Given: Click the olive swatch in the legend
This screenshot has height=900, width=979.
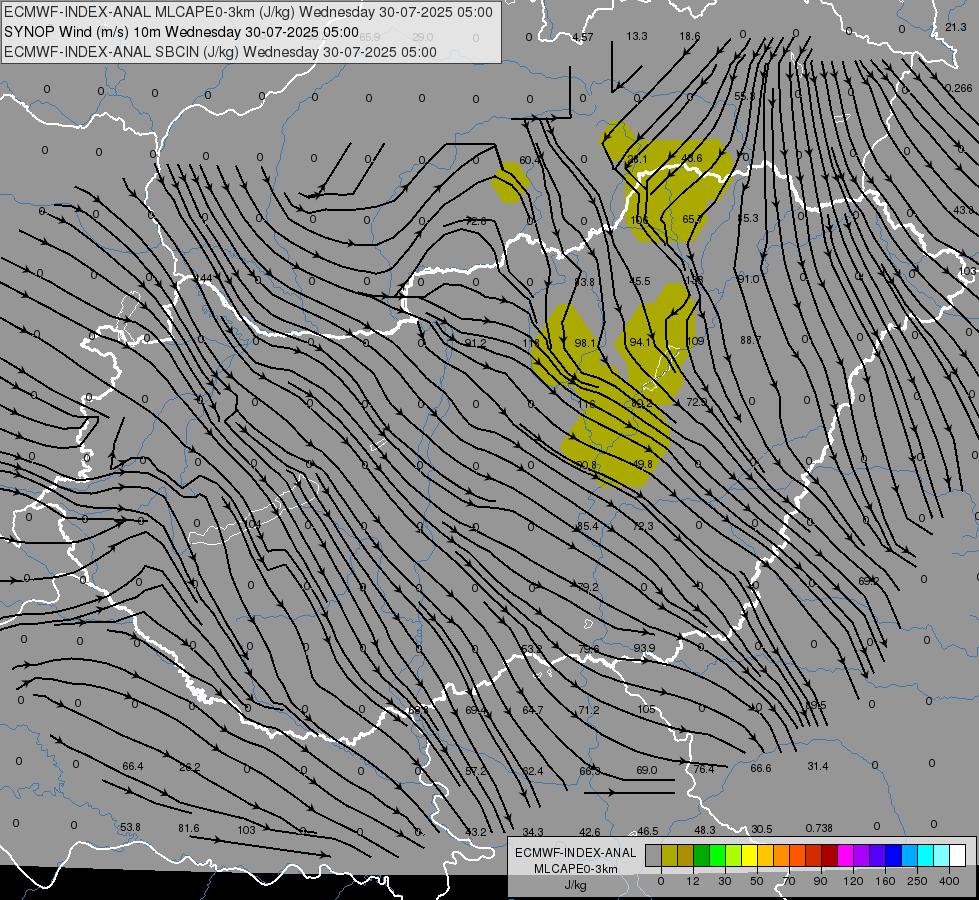Looking at the screenshot, I should 669,856.
